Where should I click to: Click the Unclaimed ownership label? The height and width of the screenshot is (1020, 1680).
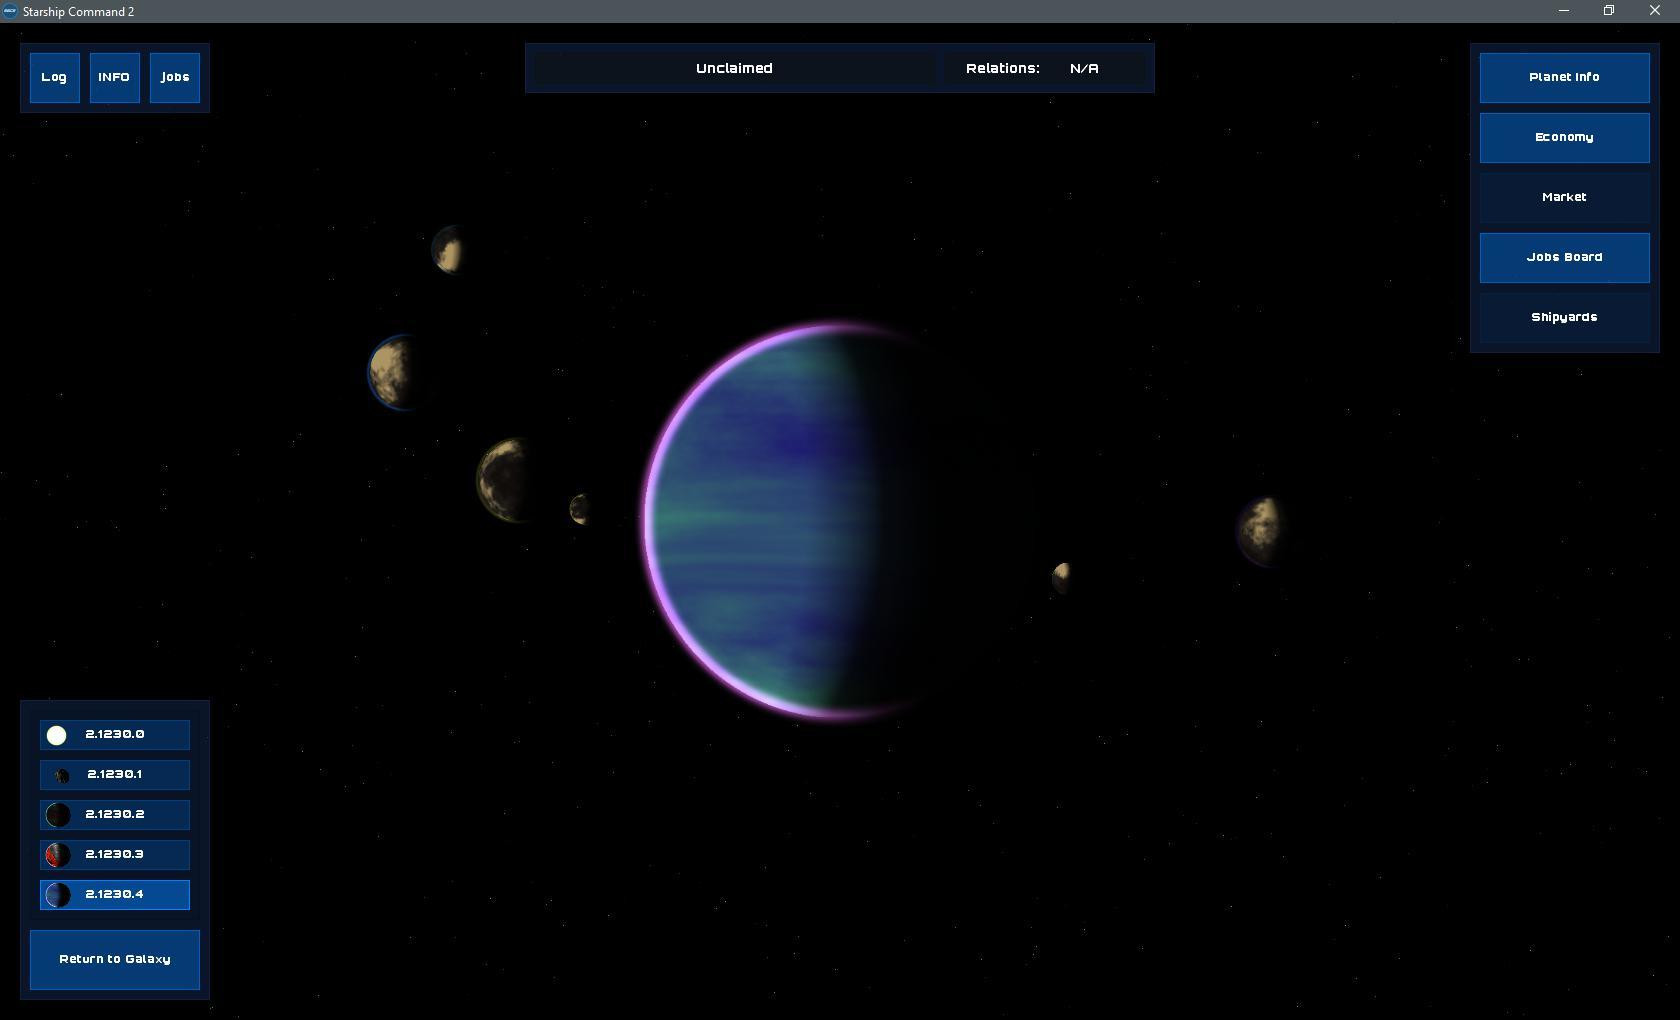coord(734,68)
